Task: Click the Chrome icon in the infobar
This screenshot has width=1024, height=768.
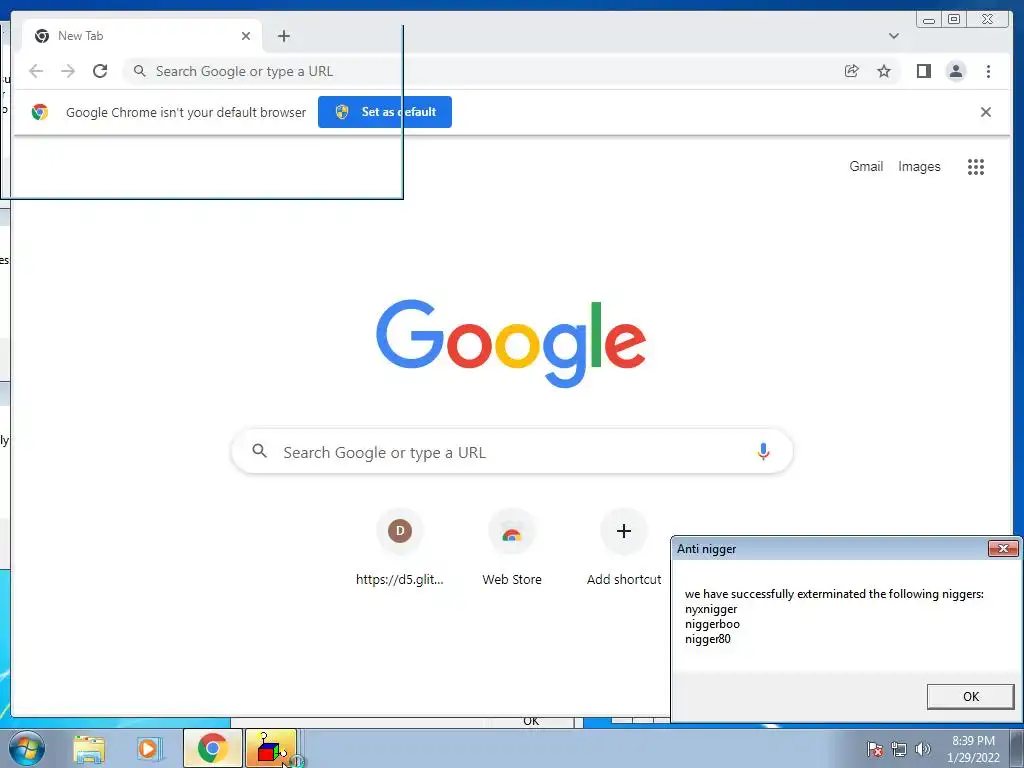Action: [40, 112]
